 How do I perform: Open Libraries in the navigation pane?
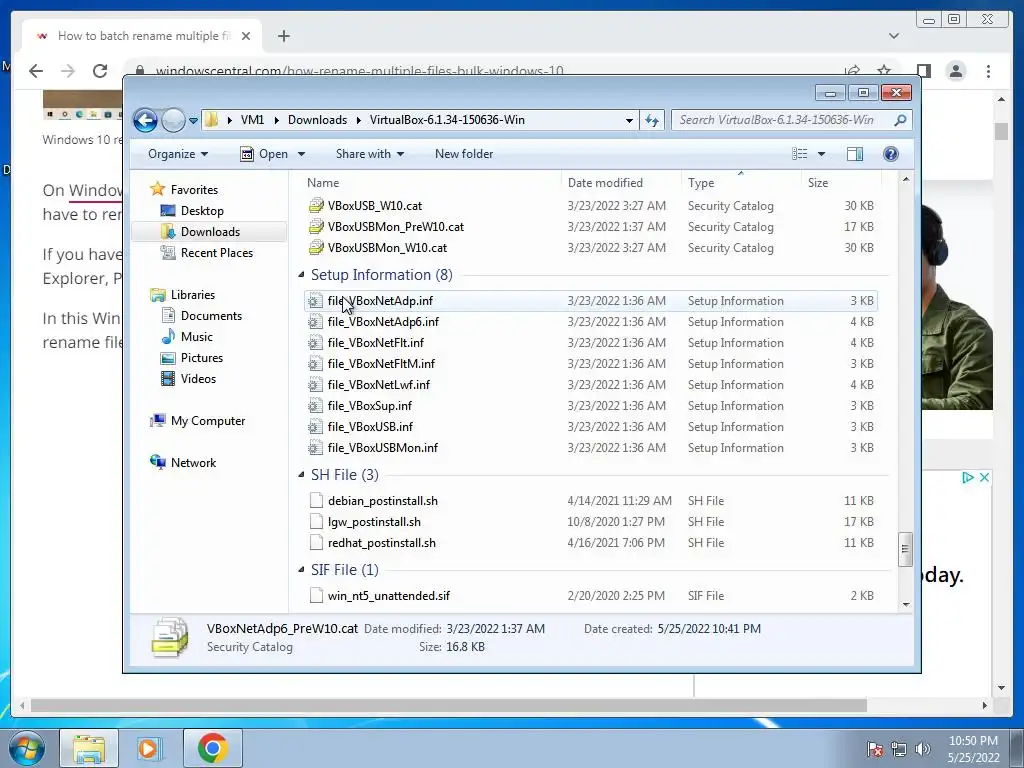pyautogui.click(x=193, y=295)
